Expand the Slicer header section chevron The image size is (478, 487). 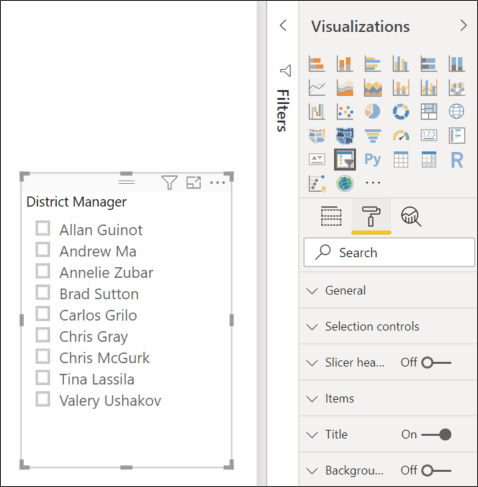(x=312, y=363)
